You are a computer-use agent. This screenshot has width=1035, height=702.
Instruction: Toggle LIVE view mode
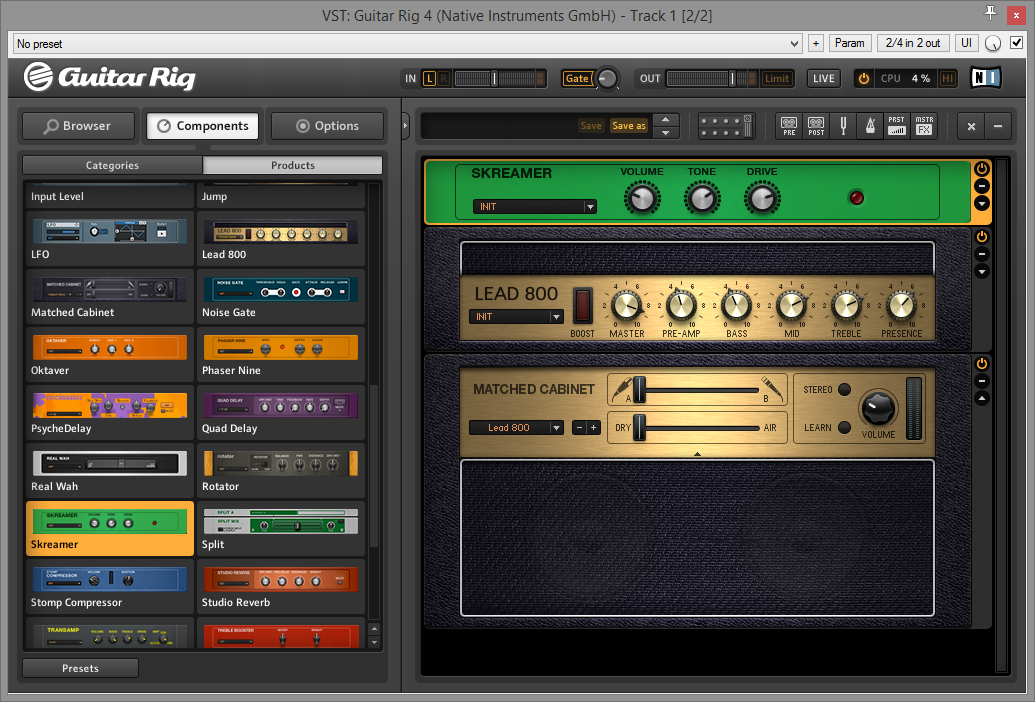[x=823, y=79]
